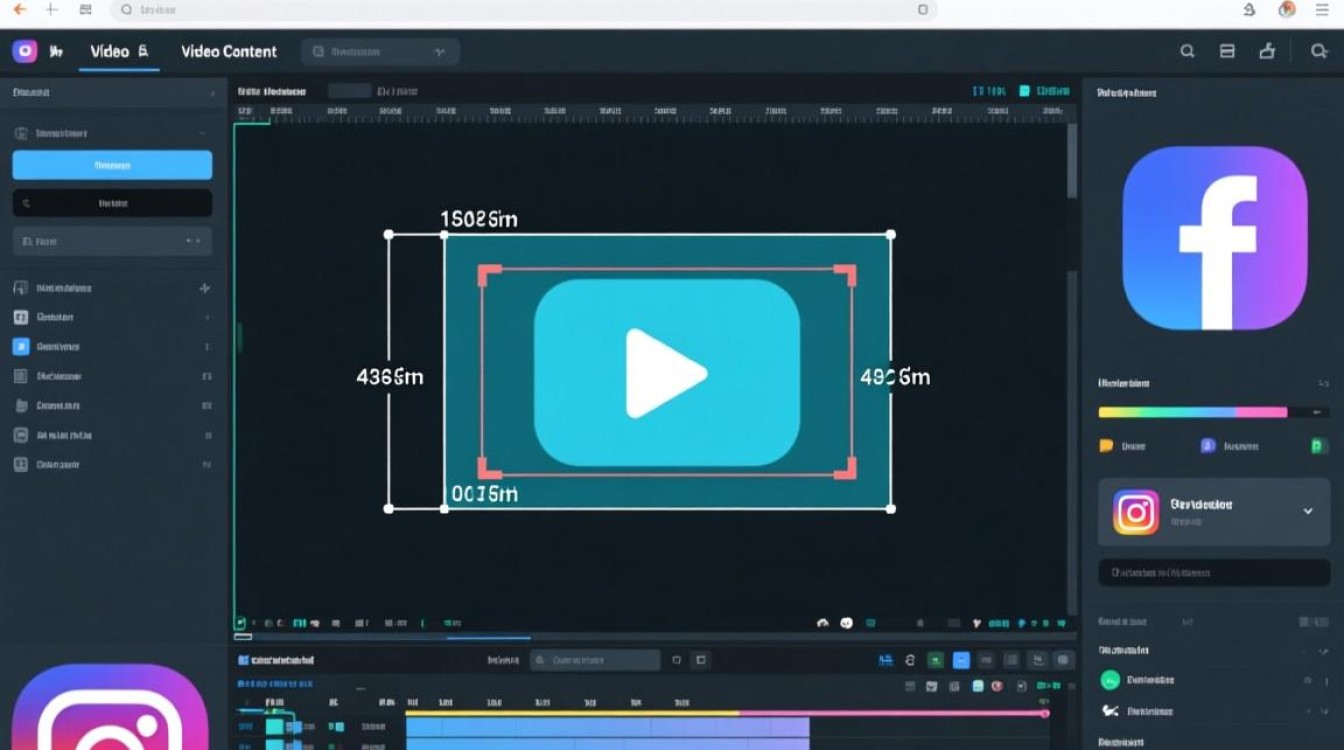The width and height of the screenshot is (1344, 750).
Task: Click the pink end marker on the timeline
Action: pyautogui.click(x=1045, y=713)
